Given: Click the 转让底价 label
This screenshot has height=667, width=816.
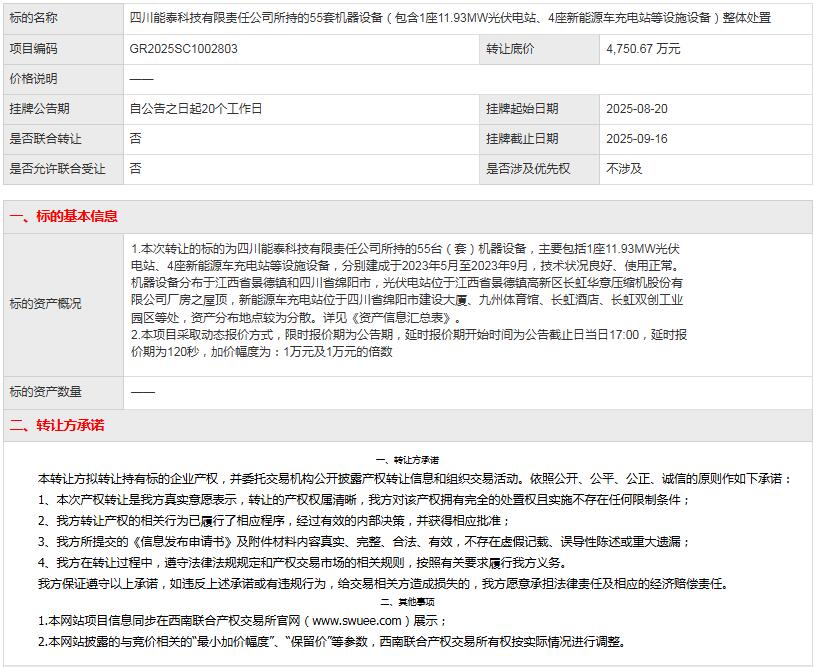Looking at the screenshot, I should click(x=510, y=49).
